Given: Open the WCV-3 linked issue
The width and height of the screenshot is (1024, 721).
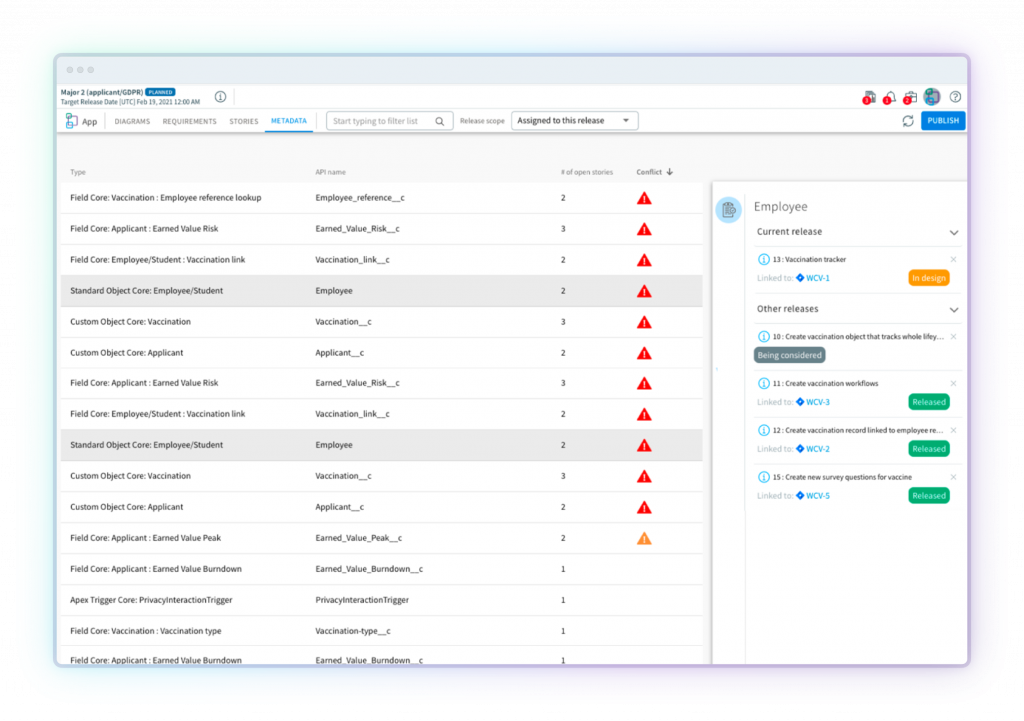Looking at the screenshot, I should pyautogui.click(x=817, y=402).
